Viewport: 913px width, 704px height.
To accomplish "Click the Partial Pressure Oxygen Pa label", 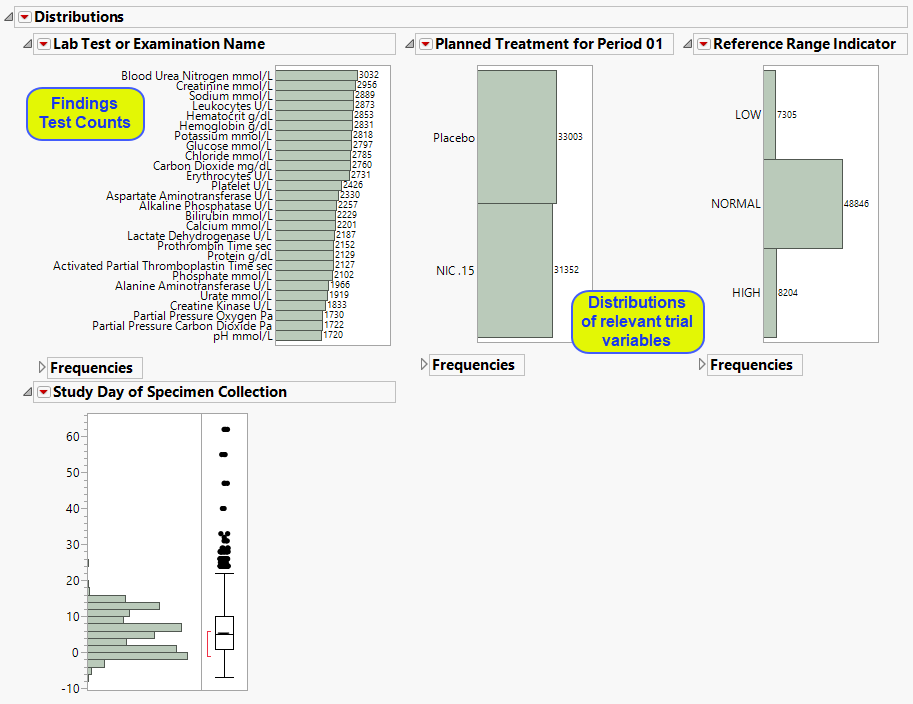I will (203, 316).
